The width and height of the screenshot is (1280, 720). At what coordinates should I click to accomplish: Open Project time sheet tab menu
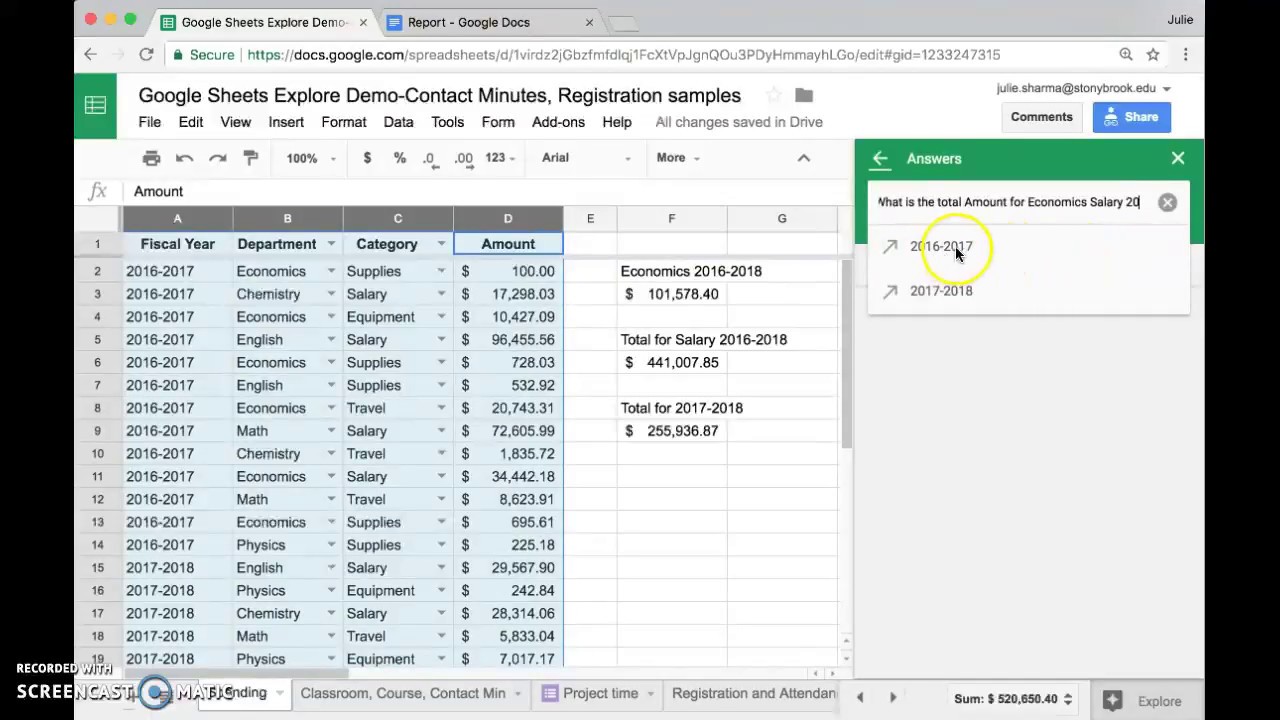(650, 693)
